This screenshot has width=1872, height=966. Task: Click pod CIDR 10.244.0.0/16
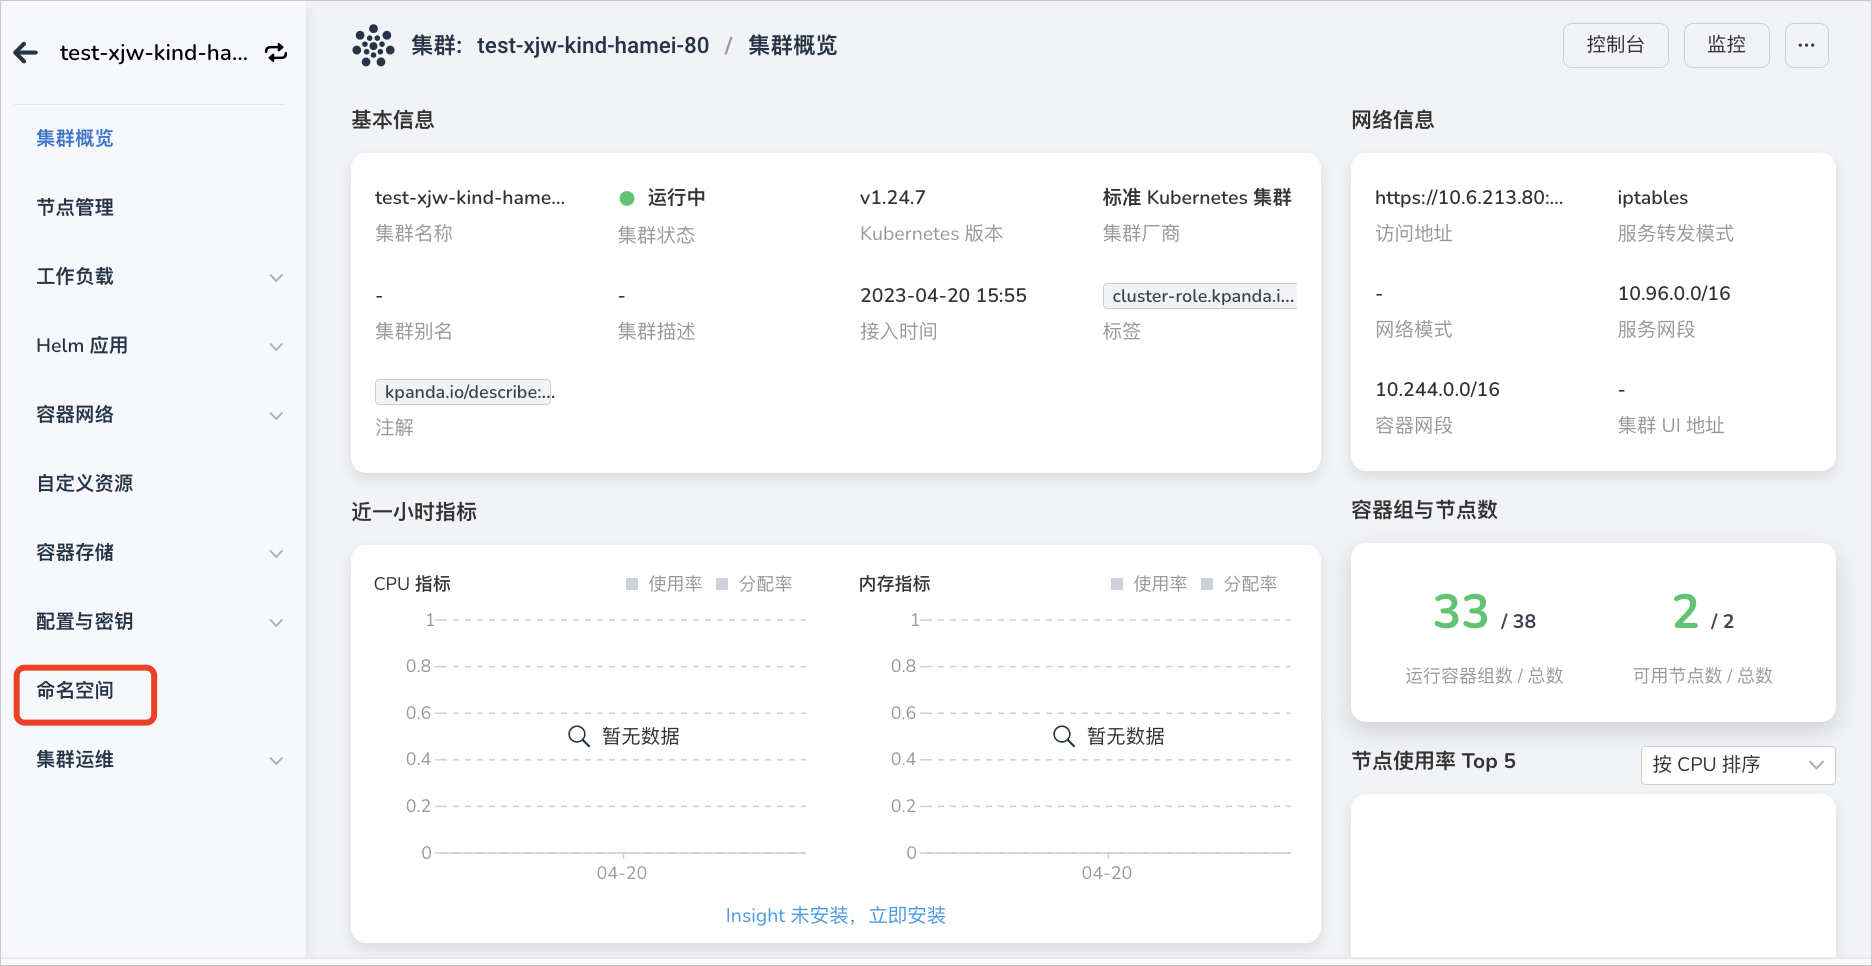pos(1437,389)
